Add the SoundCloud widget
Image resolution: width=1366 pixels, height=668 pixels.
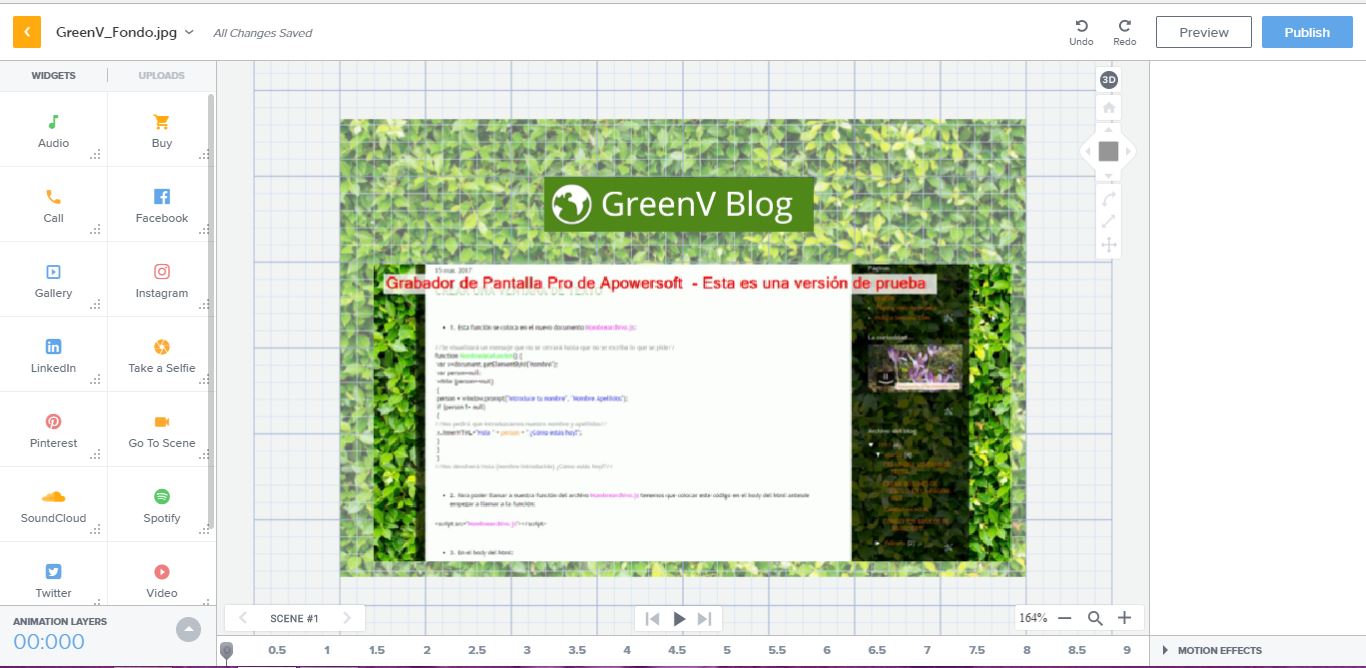[53, 505]
